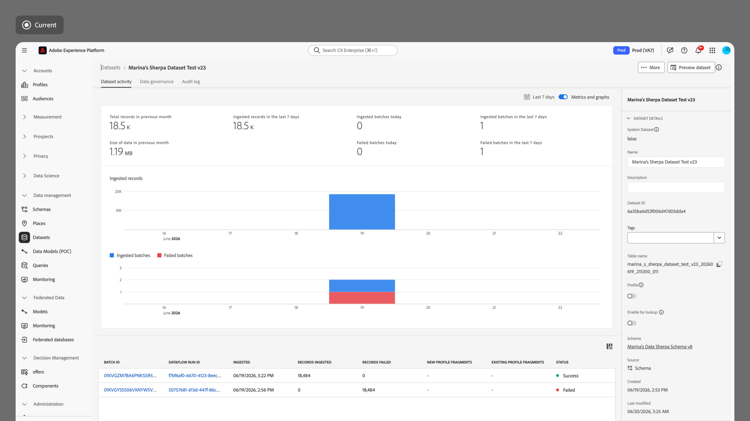The height and width of the screenshot is (421, 750).
Task: Click System Dataset info icon
Action: (x=657, y=129)
